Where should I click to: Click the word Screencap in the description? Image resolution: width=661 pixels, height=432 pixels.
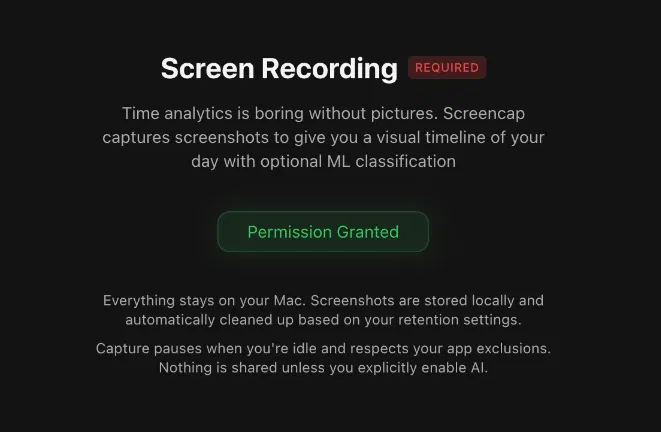coord(484,113)
